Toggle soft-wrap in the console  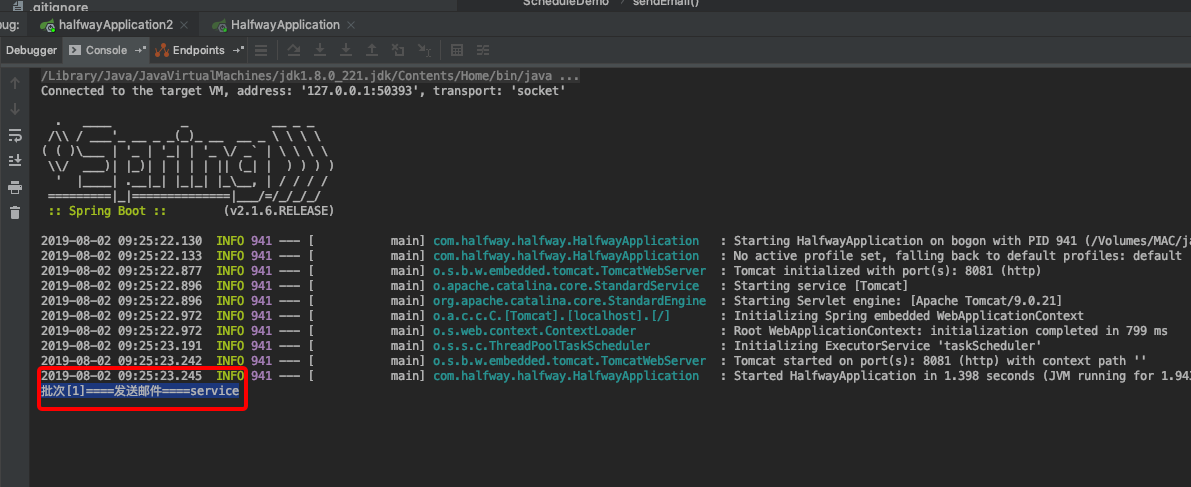pos(15,135)
